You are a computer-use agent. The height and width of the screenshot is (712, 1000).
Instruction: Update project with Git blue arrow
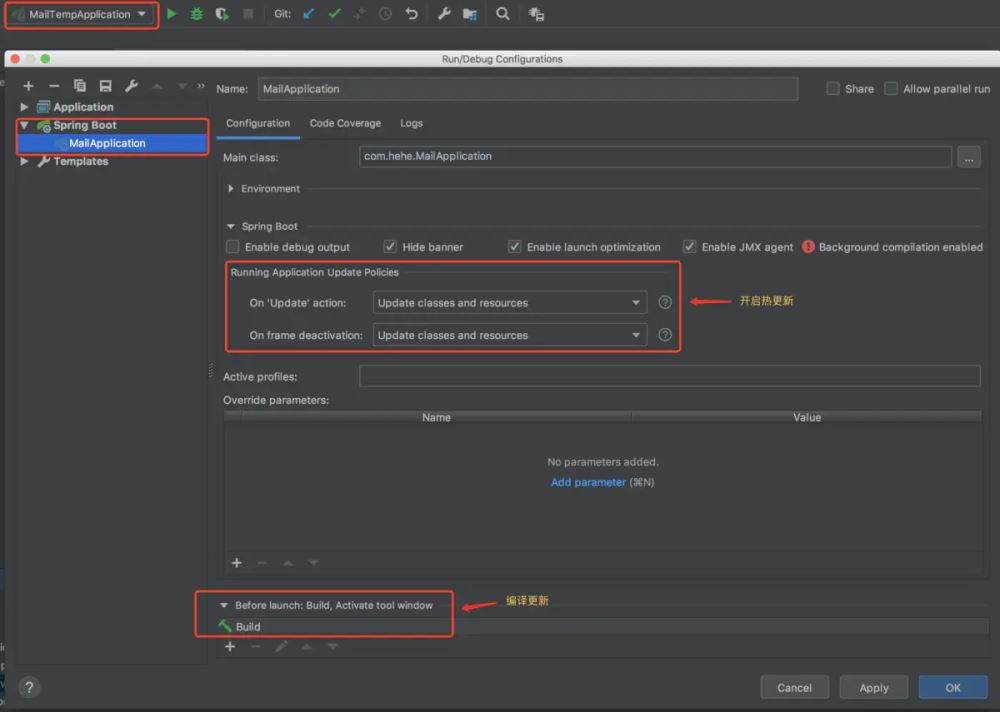point(309,13)
